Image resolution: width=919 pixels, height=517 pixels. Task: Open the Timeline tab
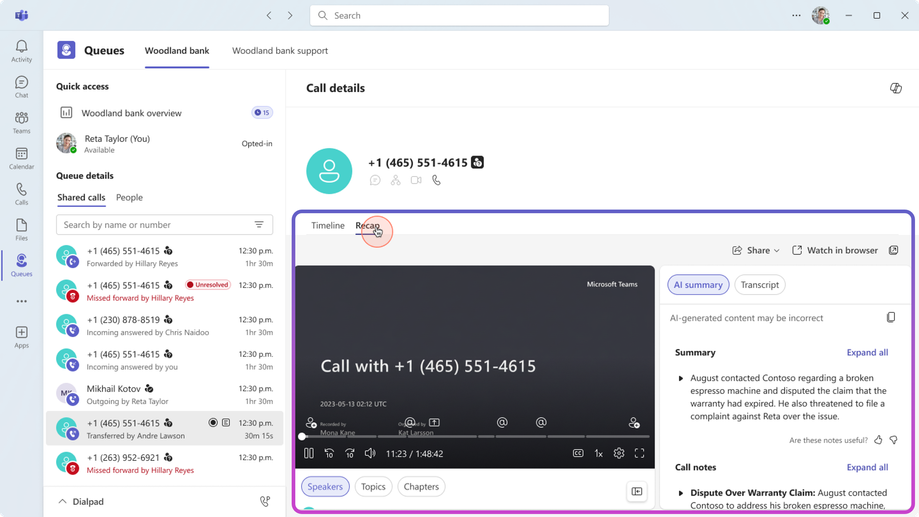328,225
